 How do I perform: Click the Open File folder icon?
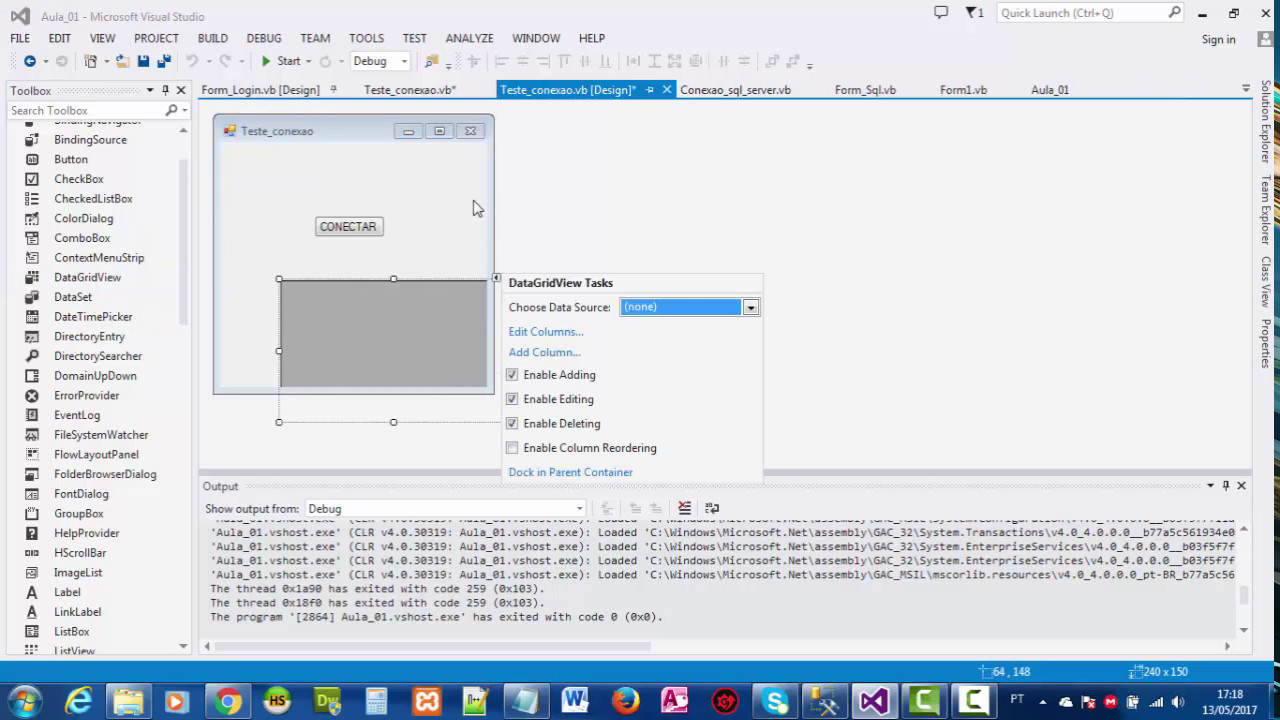123,61
